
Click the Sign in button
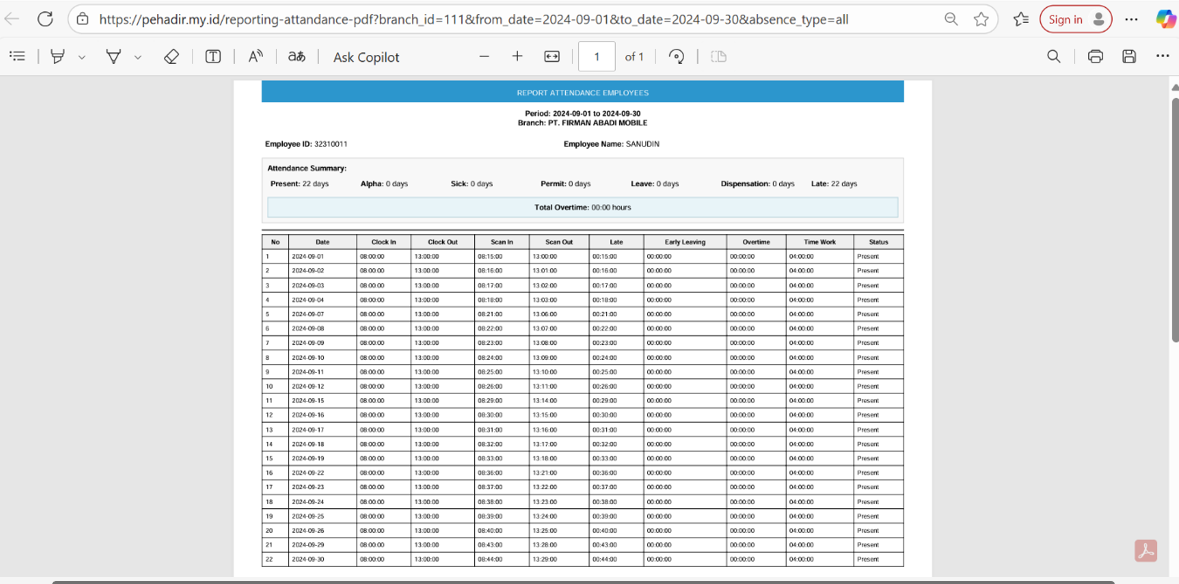tap(1075, 19)
